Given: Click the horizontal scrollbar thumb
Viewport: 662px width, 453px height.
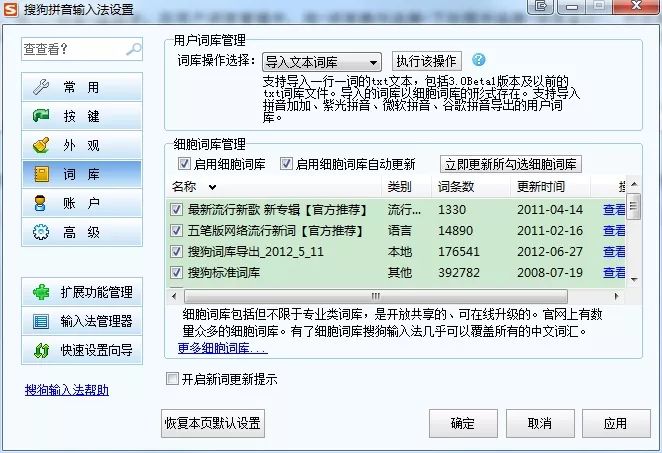Looking at the screenshot, I should coord(376,296).
